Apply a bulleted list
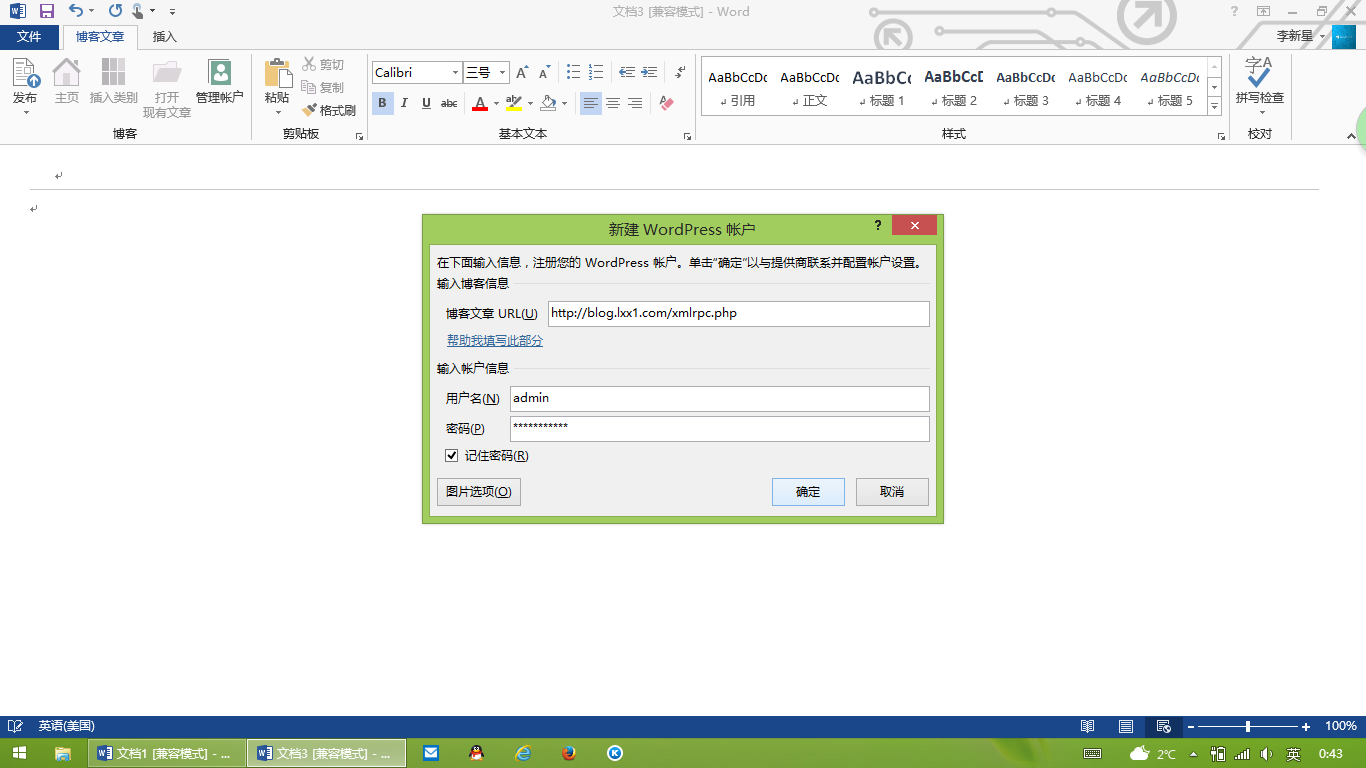Viewport: 1366px width, 768px height. click(573, 72)
